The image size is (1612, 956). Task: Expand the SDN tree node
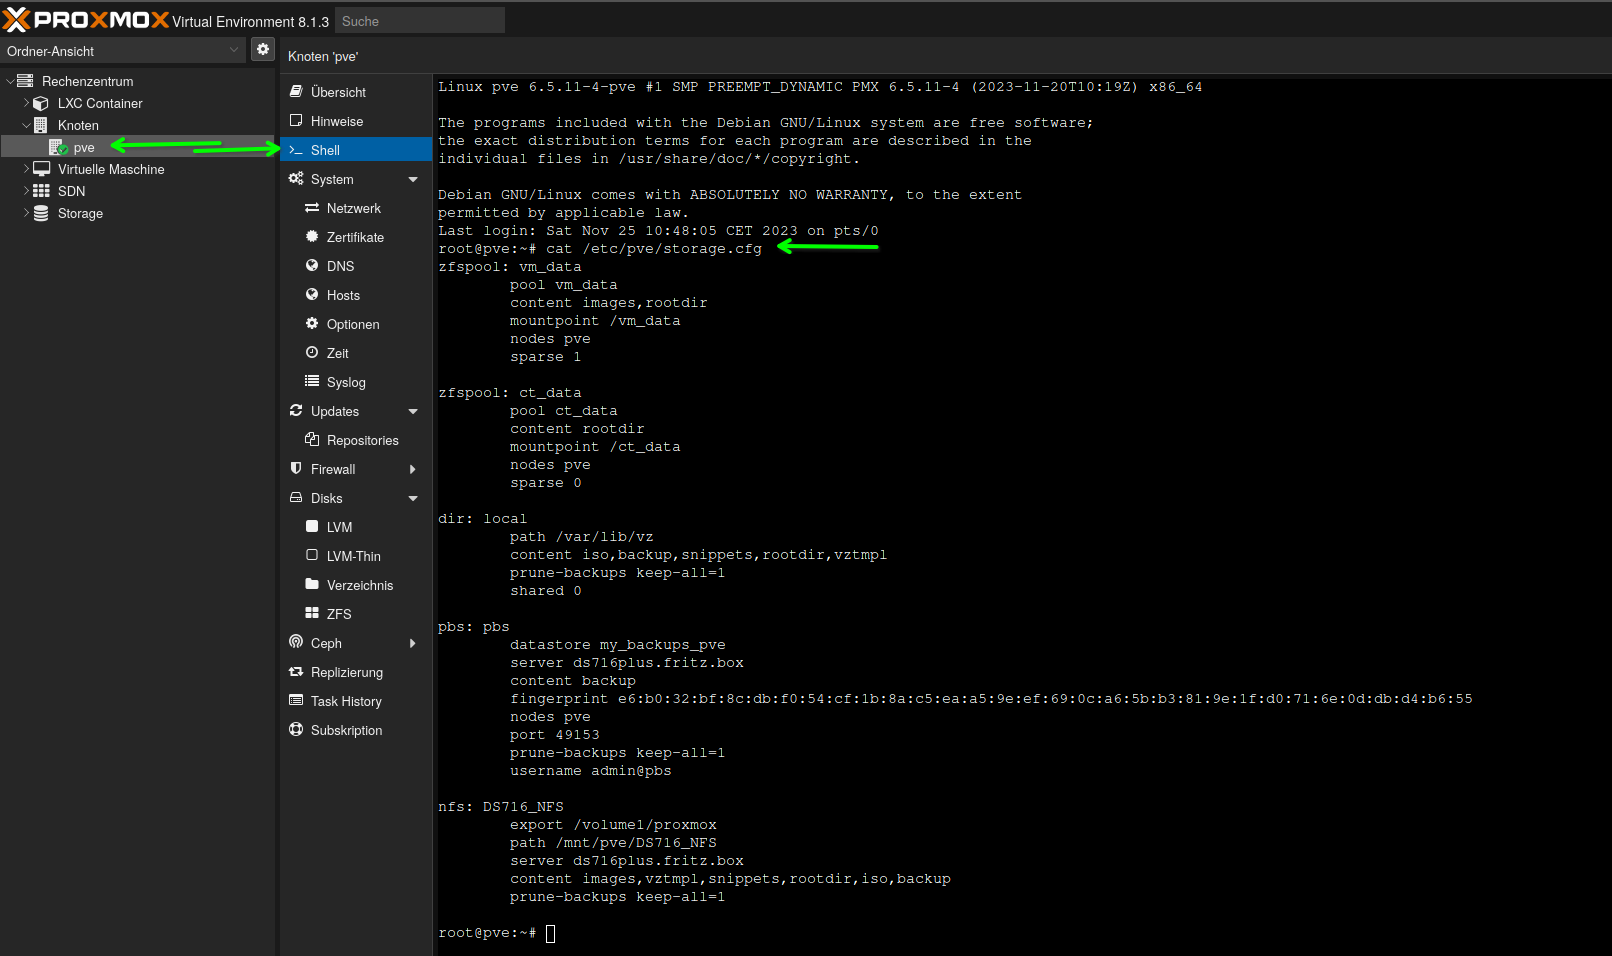(26, 191)
